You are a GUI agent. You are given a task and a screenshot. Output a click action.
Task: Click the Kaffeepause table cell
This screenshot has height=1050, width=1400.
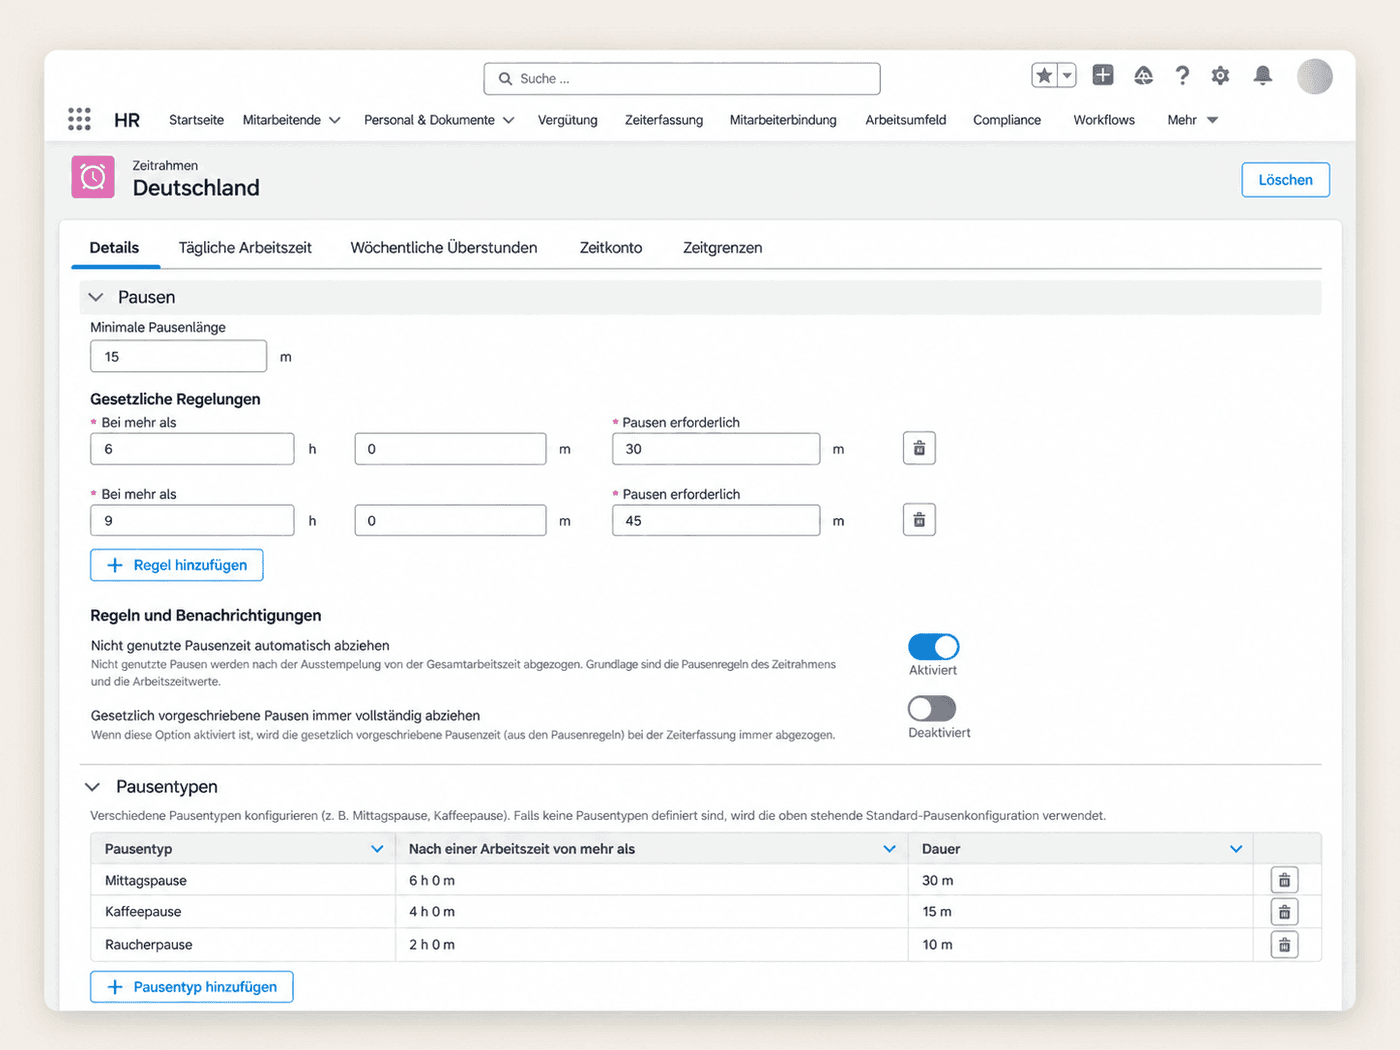(x=243, y=912)
